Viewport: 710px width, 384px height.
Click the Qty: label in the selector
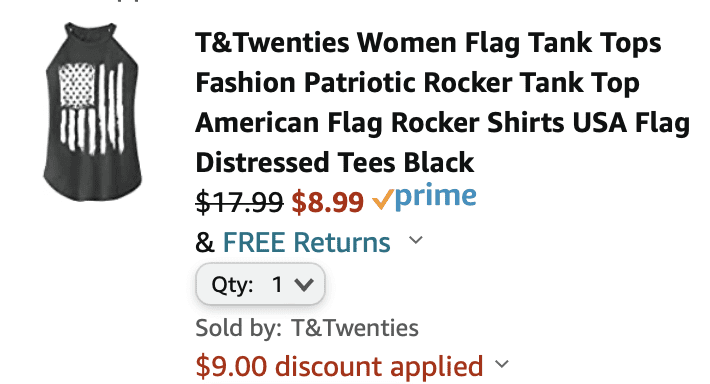232,285
